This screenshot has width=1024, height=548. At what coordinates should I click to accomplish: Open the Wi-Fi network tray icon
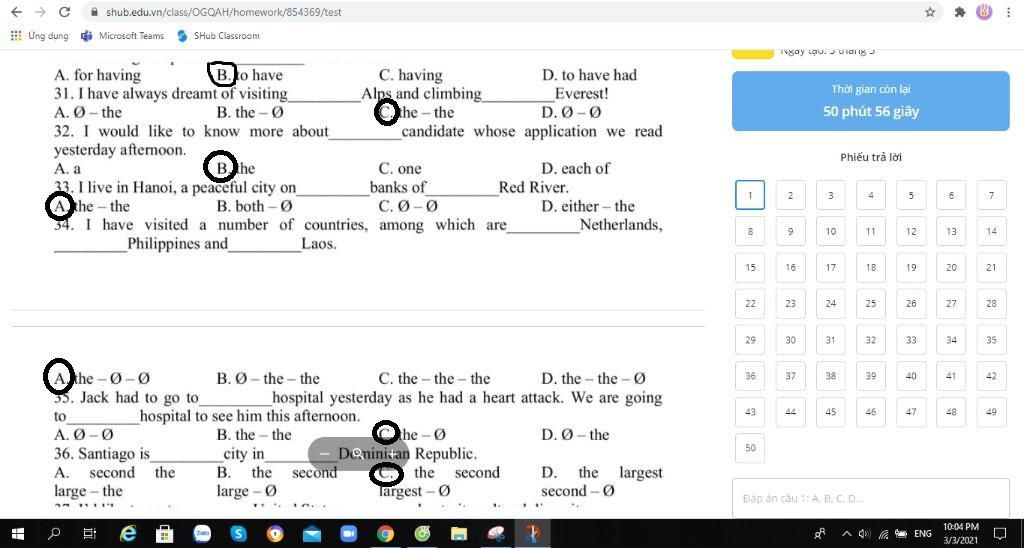click(883, 534)
